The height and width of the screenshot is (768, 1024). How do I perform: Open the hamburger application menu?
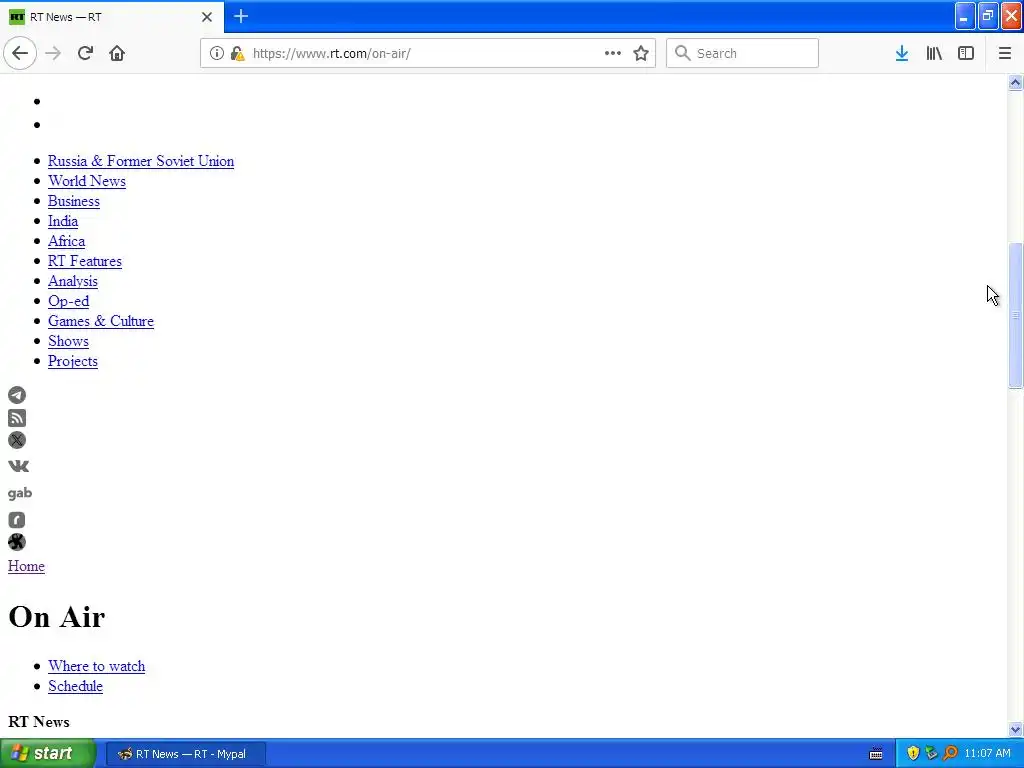pyautogui.click(x=1004, y=53)
